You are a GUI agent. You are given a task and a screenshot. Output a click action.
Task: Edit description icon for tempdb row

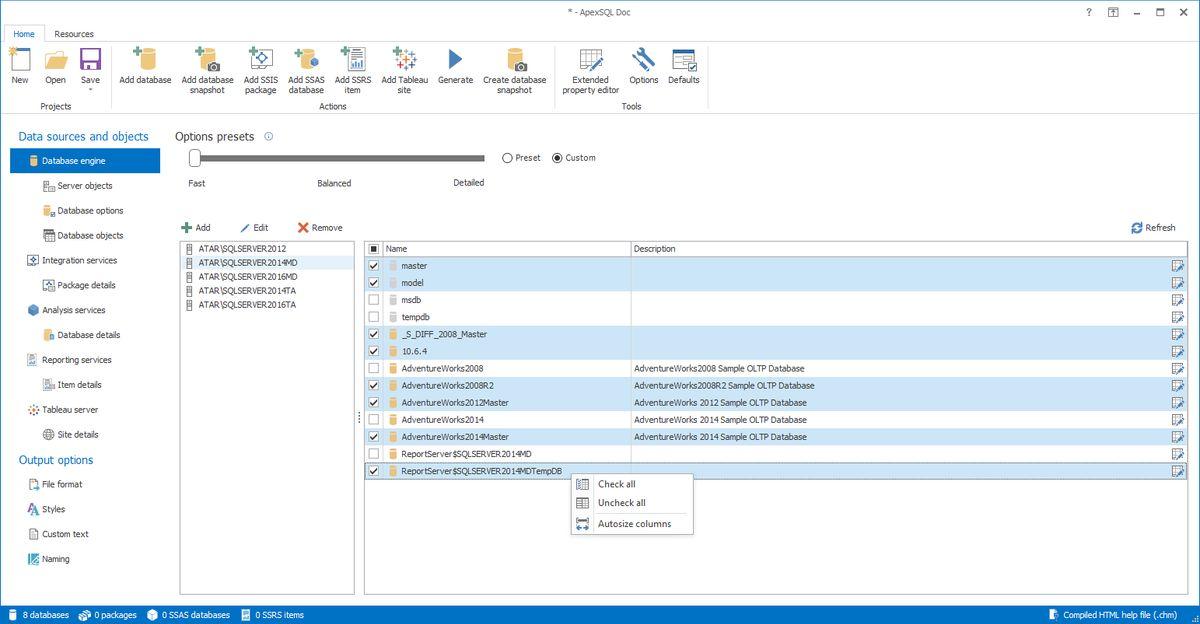coord(1178,317)
